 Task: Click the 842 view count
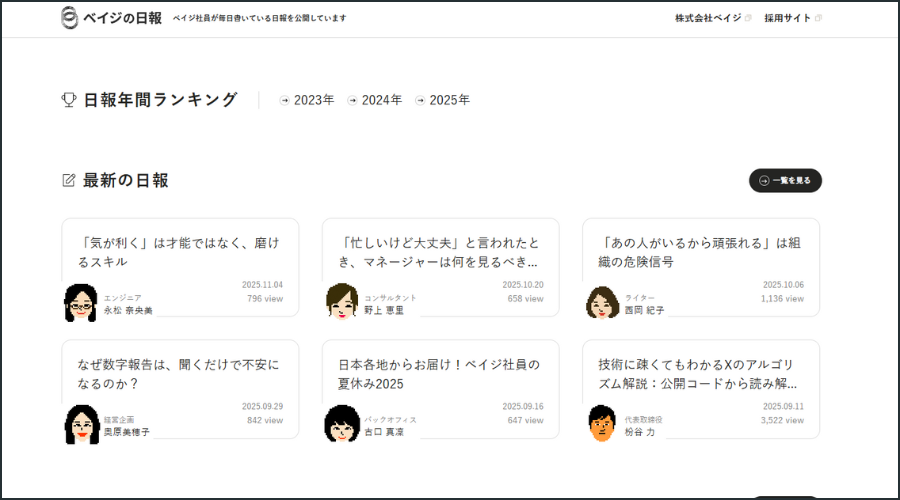[x=265, y=420]
